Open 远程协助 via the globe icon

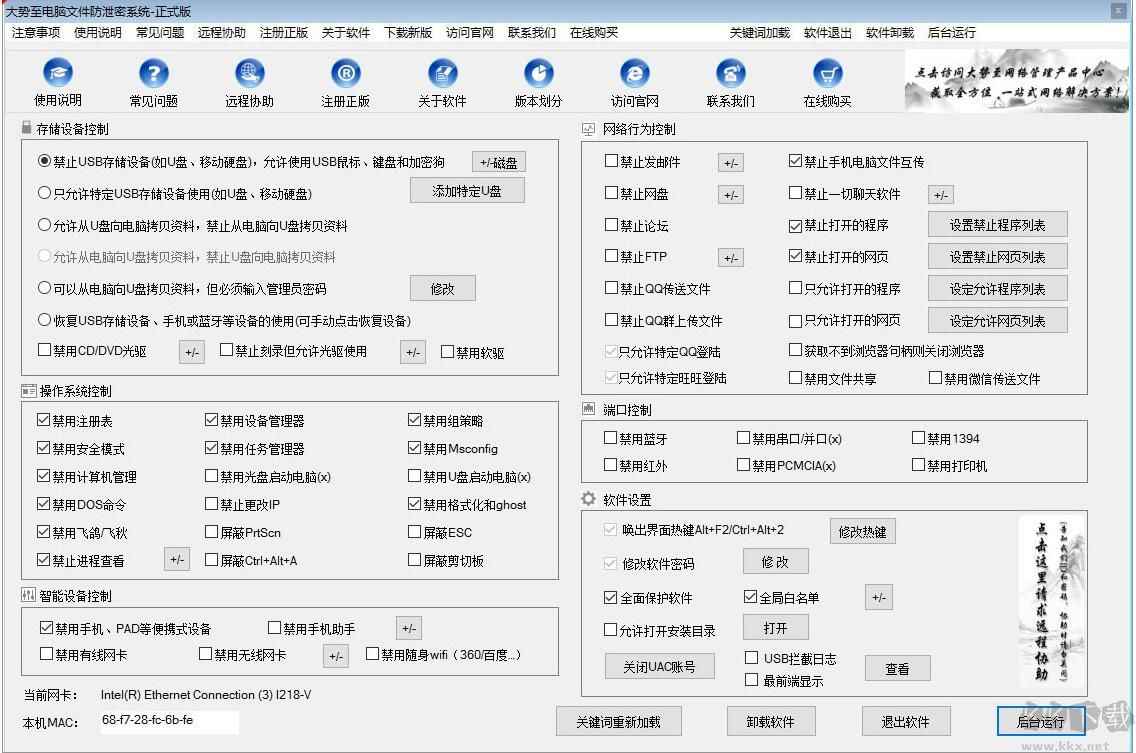(x=248, y=82)
